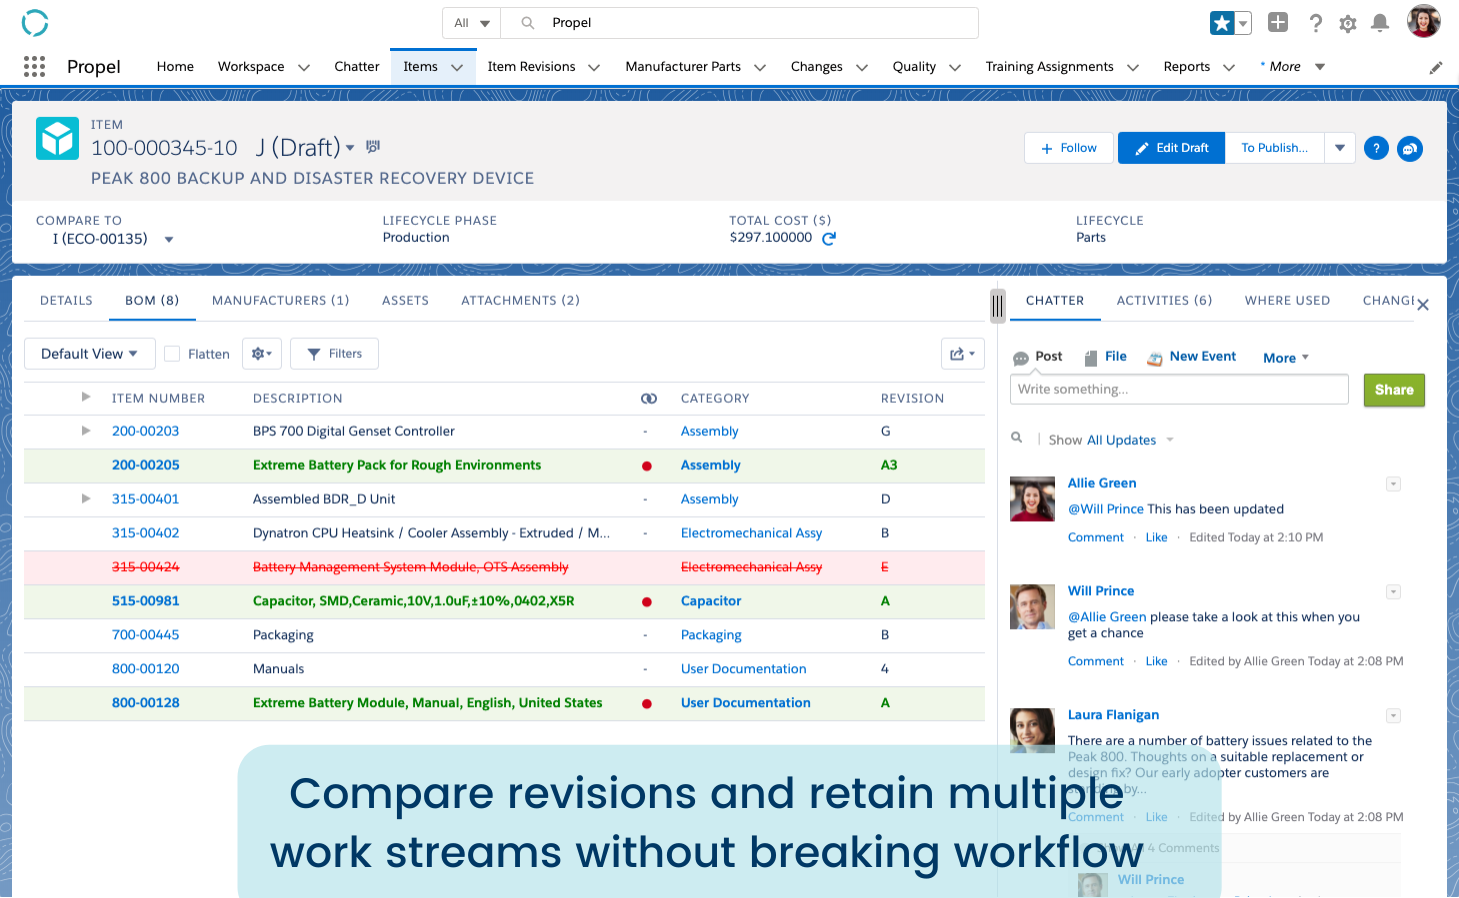The width and height of the screenshot is (1459, 898).
Task: Open the Help question mark icon
Action: (x=1316, y=23)
